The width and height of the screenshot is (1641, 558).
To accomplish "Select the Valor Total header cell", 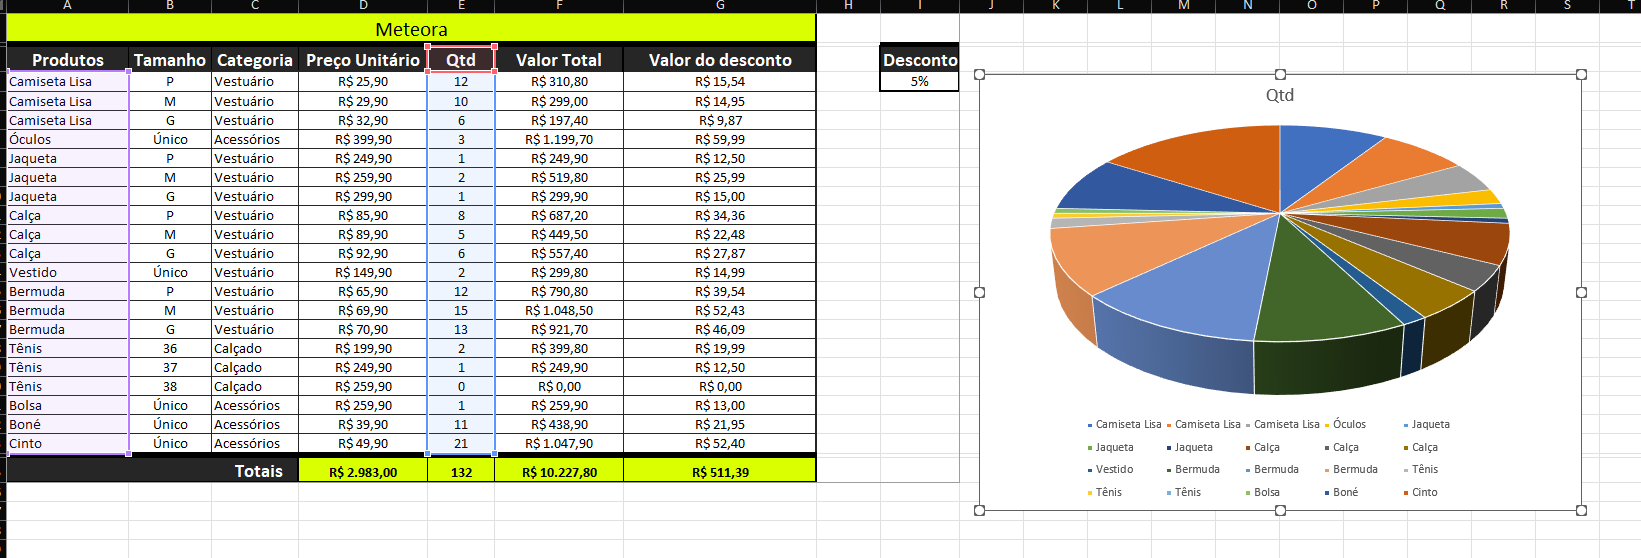I will tap(559, 60).
